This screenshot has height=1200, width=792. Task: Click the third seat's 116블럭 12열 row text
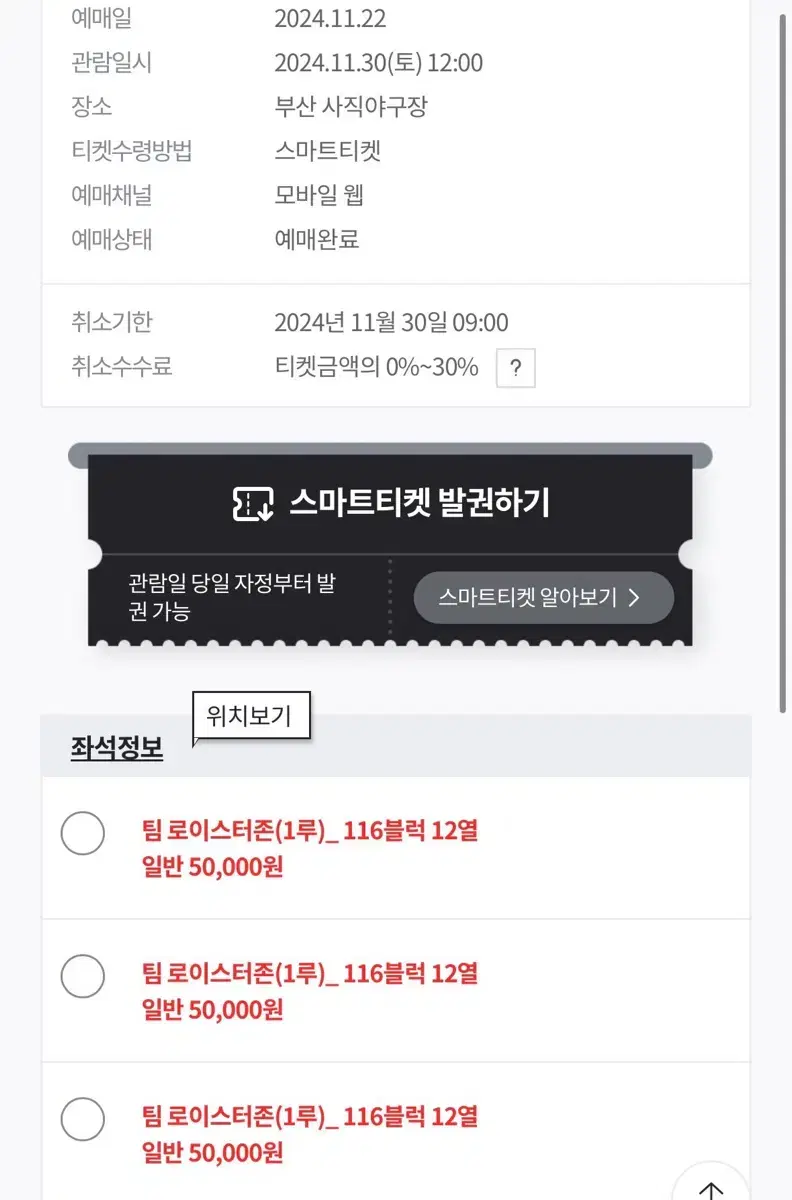411,1116
